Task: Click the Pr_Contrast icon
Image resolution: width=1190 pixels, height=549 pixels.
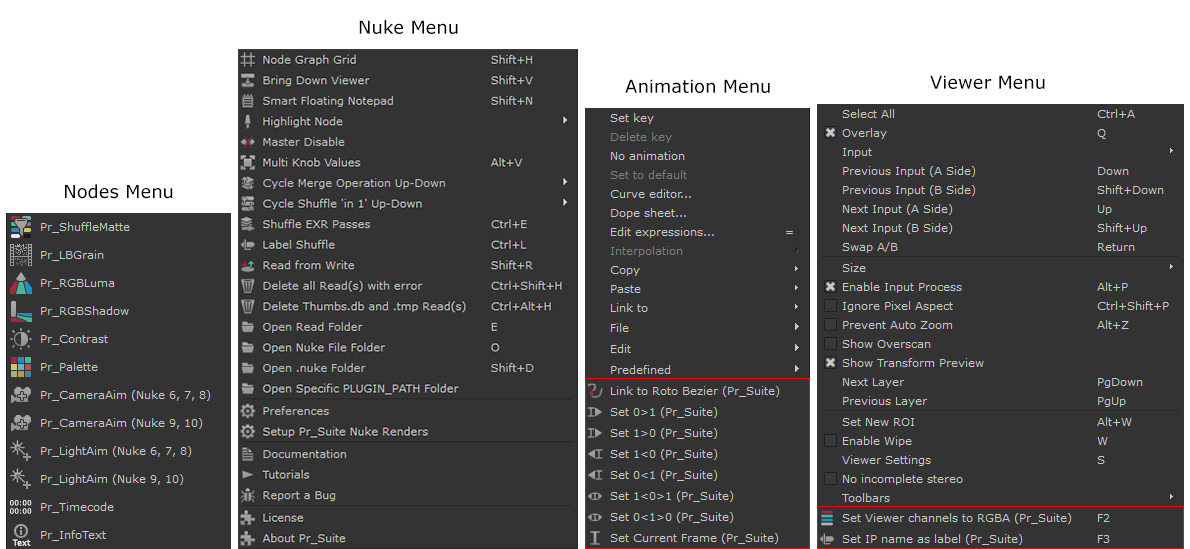Action: 21,339
